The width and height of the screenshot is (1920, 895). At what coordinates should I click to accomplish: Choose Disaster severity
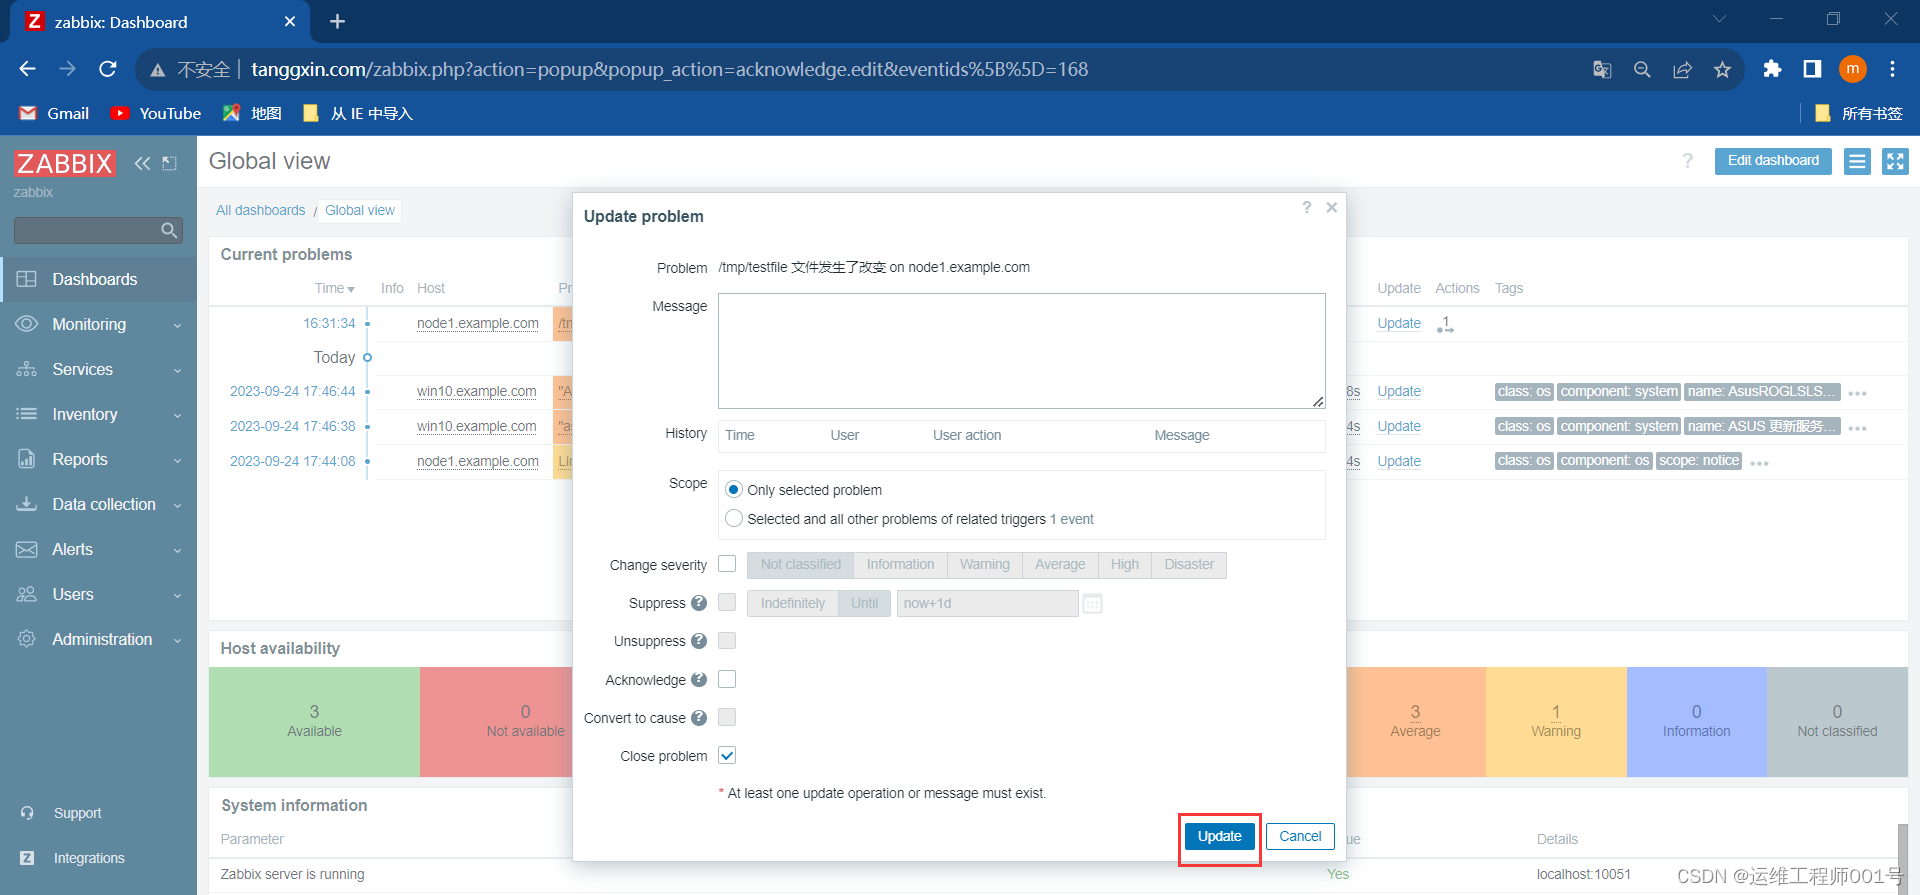coord(1189,565)
